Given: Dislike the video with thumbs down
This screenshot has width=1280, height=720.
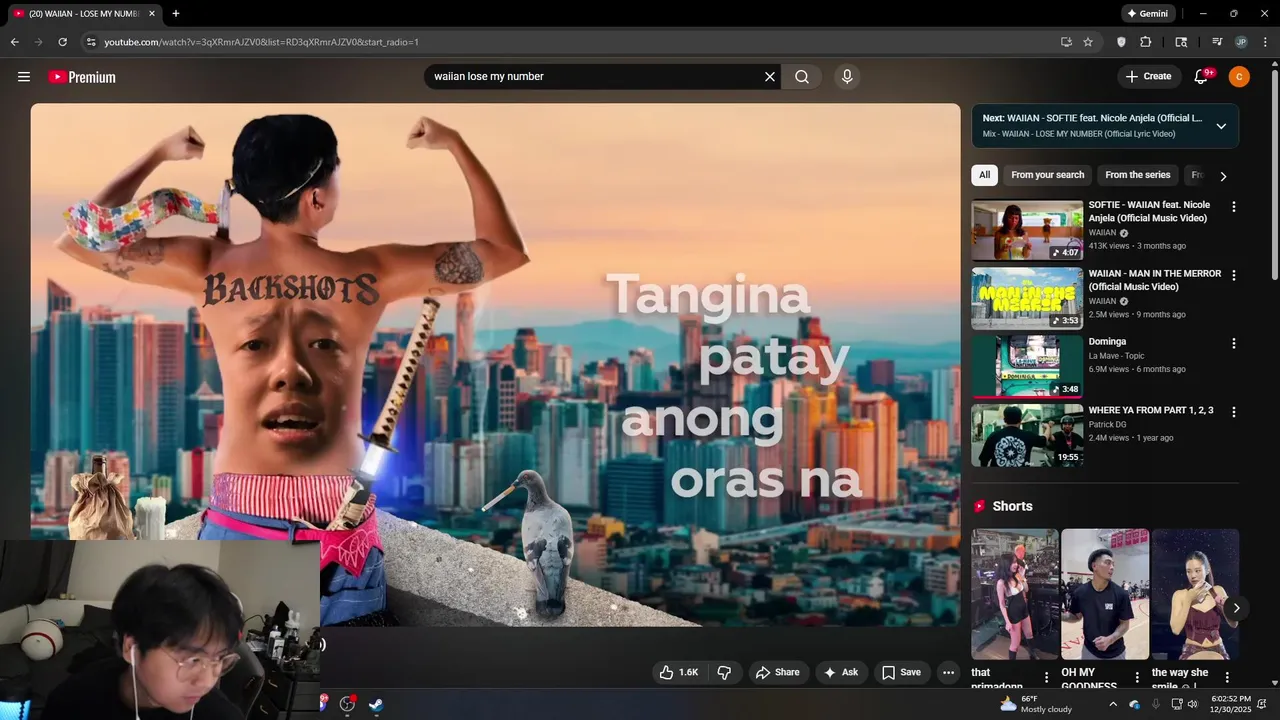Looking at the screenshot, I should (x=725, y=672).
